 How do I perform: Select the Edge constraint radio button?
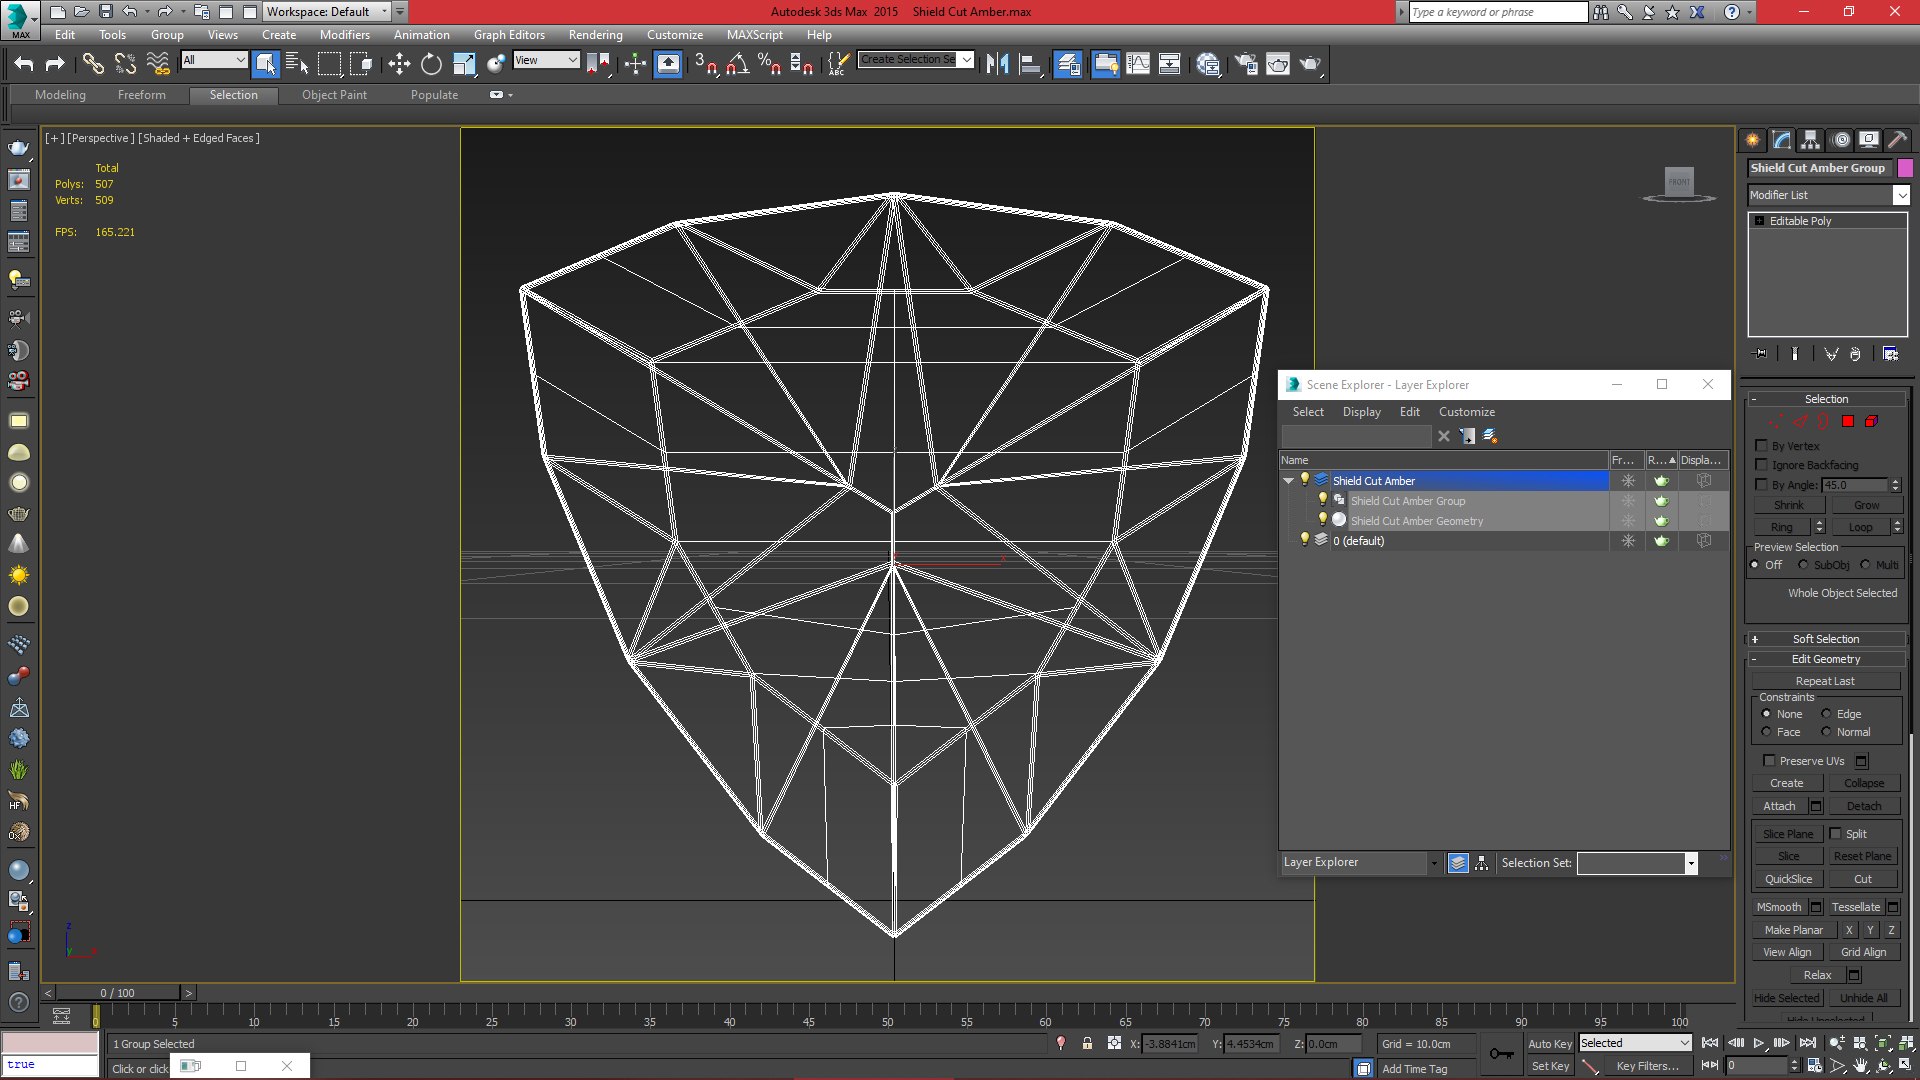pyautogui.click(x=1826, y=714)
